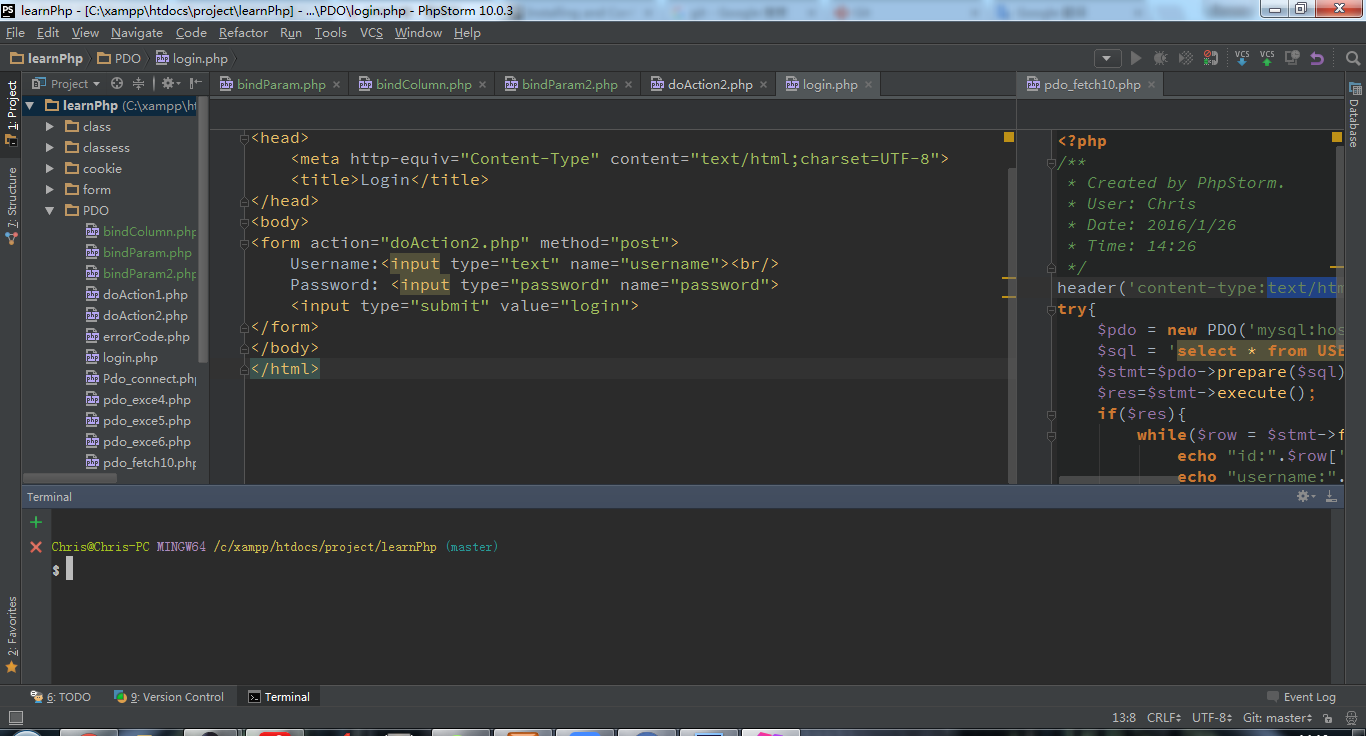Click the Terminal panel settings gear

(1305, 496)
